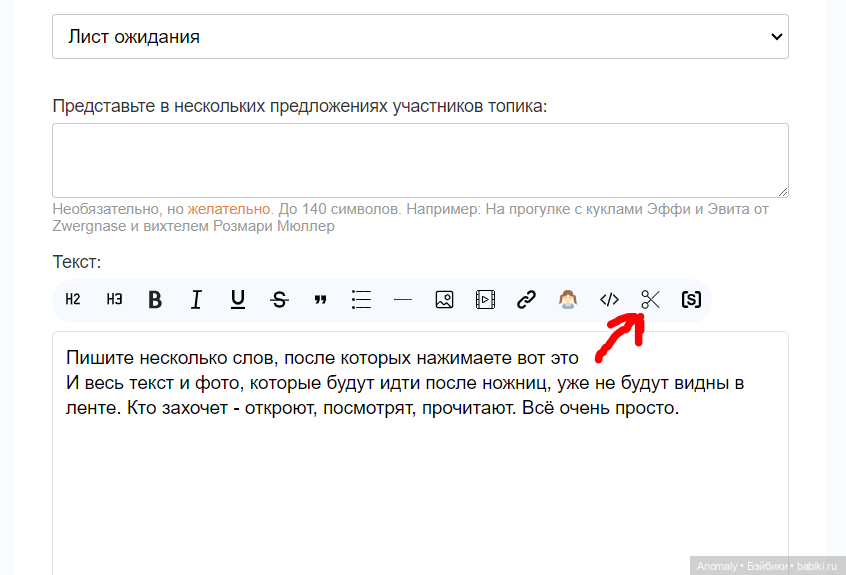Toggle italic text formatting
This screenshot has width=846, height=575.
pos(196,299)
